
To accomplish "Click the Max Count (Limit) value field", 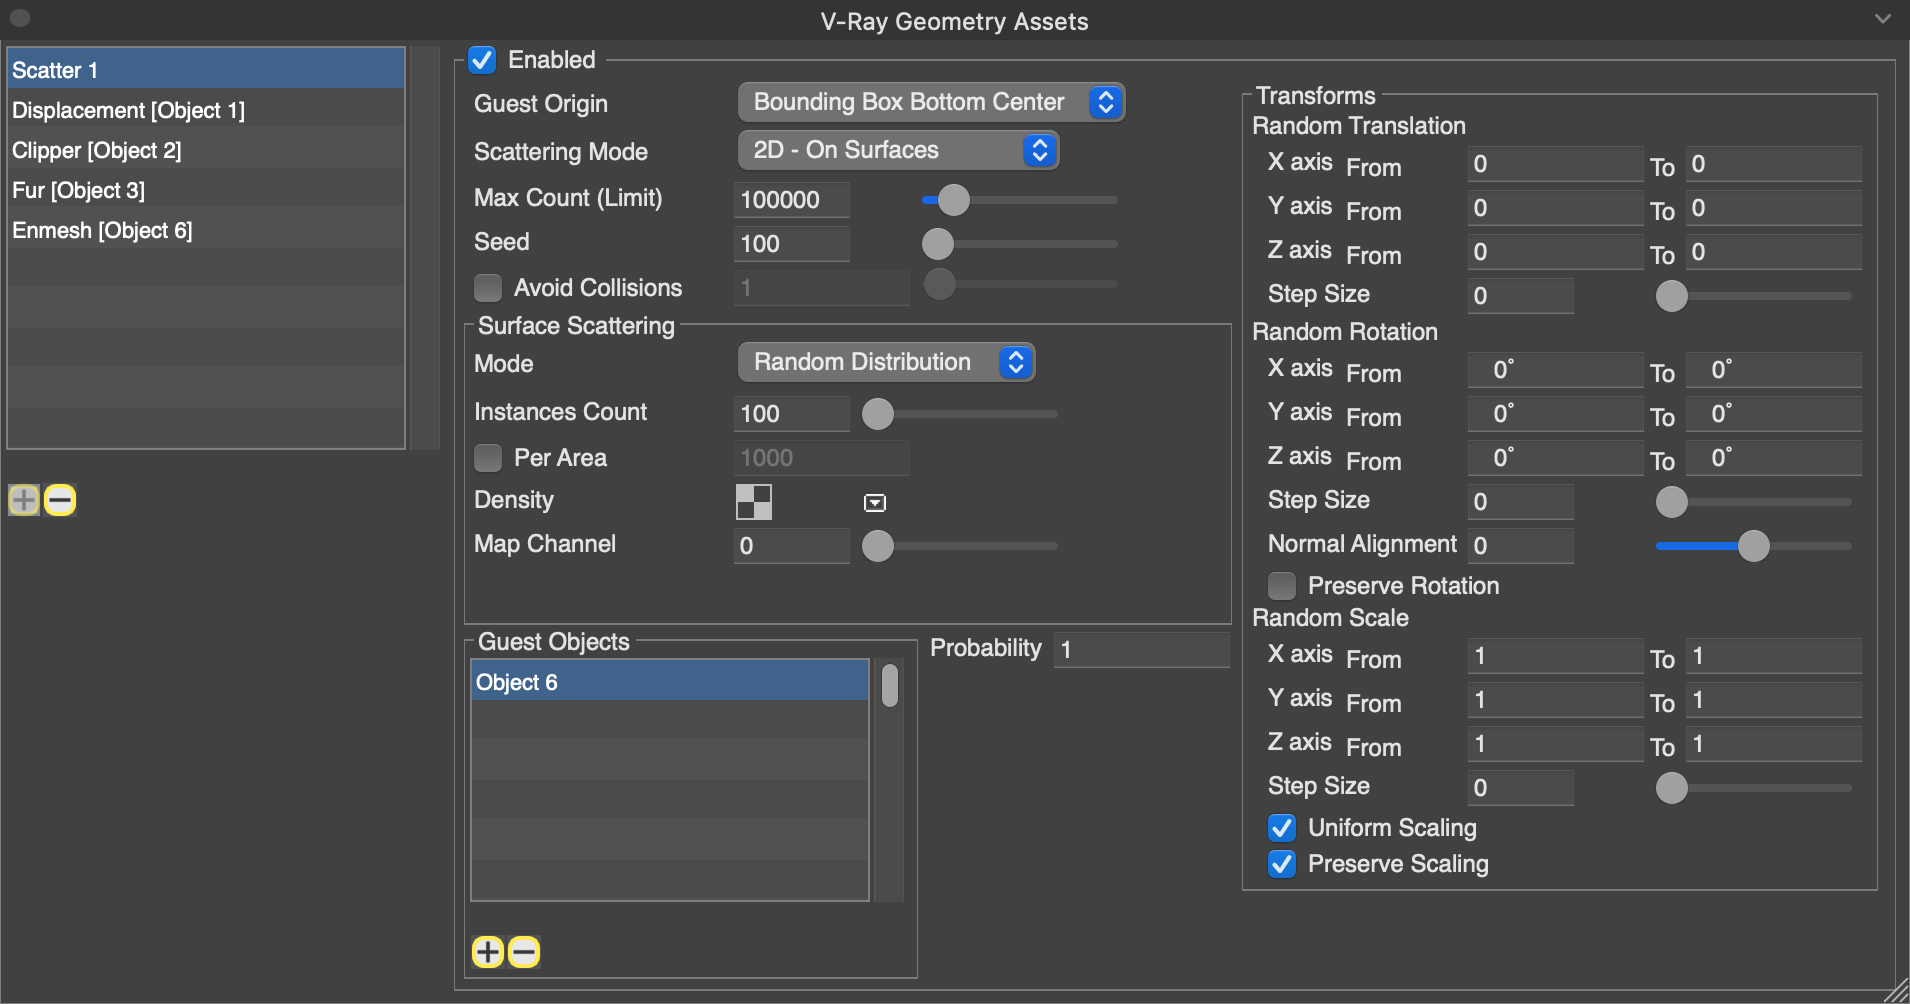I will (x=792, y=200).
